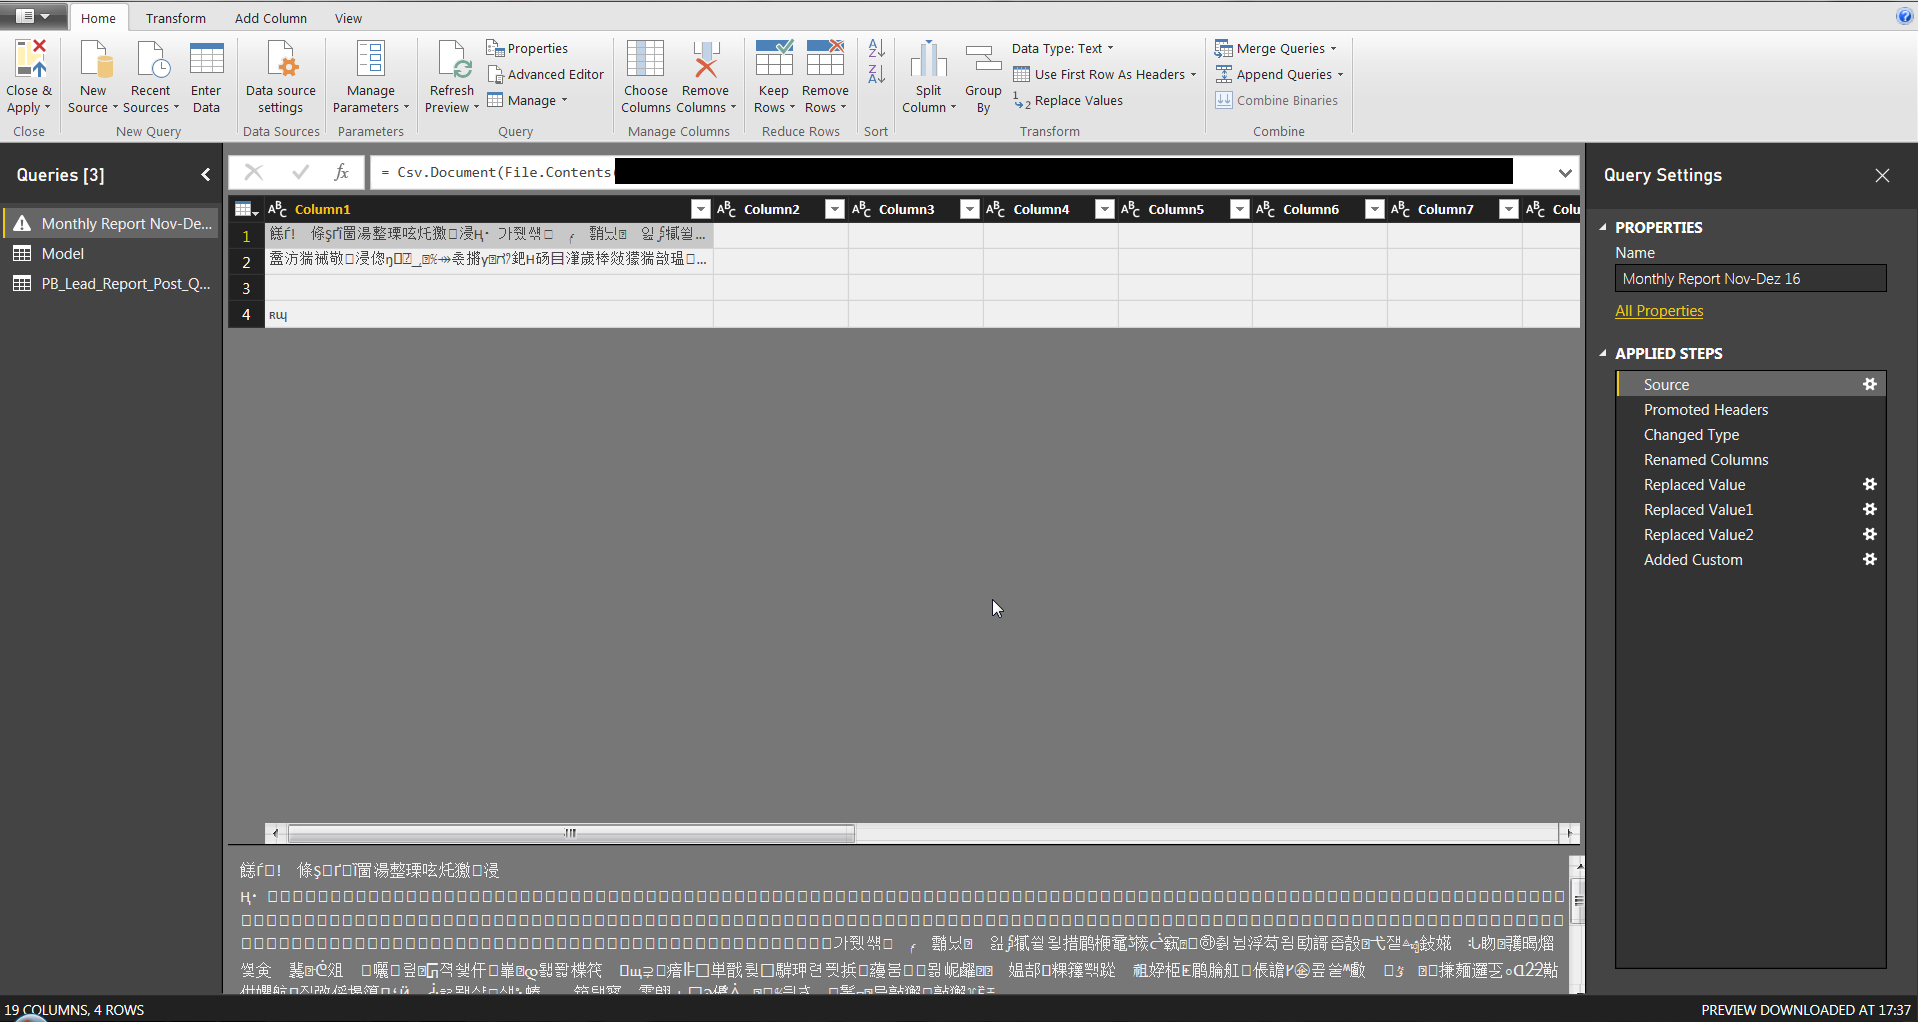Sort ascending with the A-Z icon

point(876,48)
